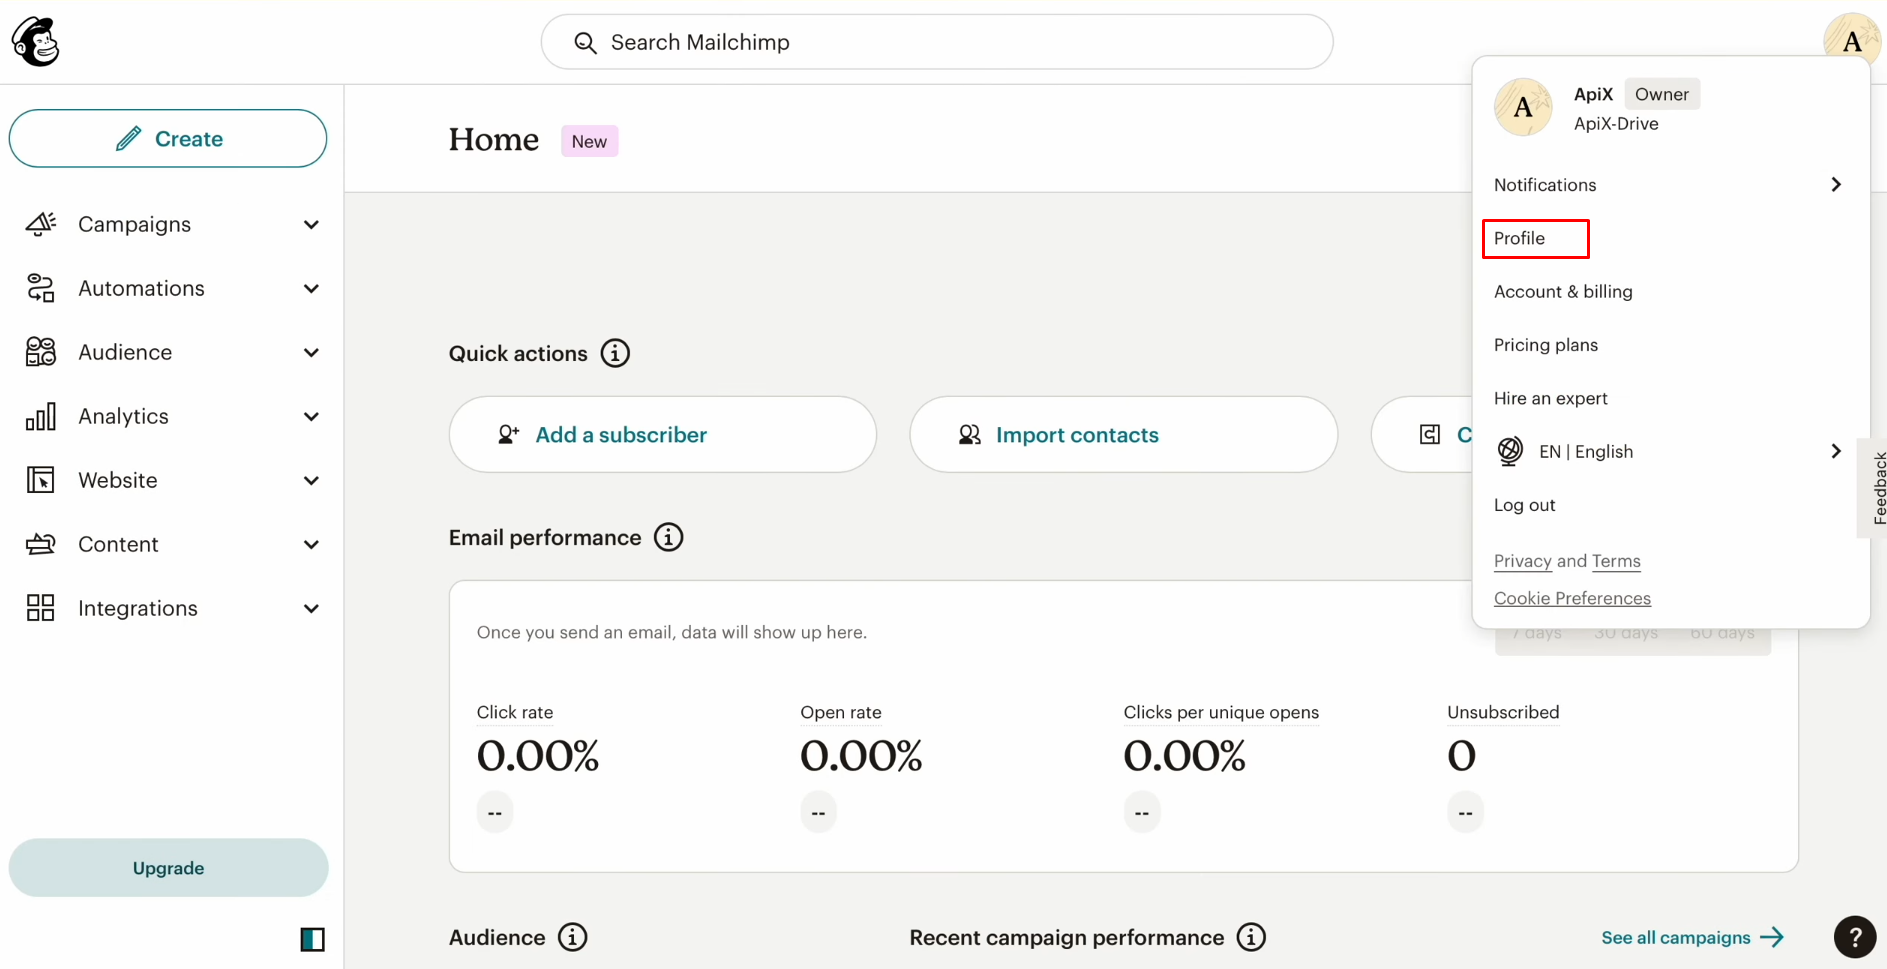The height and width of the screenshot is (969, 1887).
Task: Select Profile from the account menu
Action: click(x=1519, y=238)
